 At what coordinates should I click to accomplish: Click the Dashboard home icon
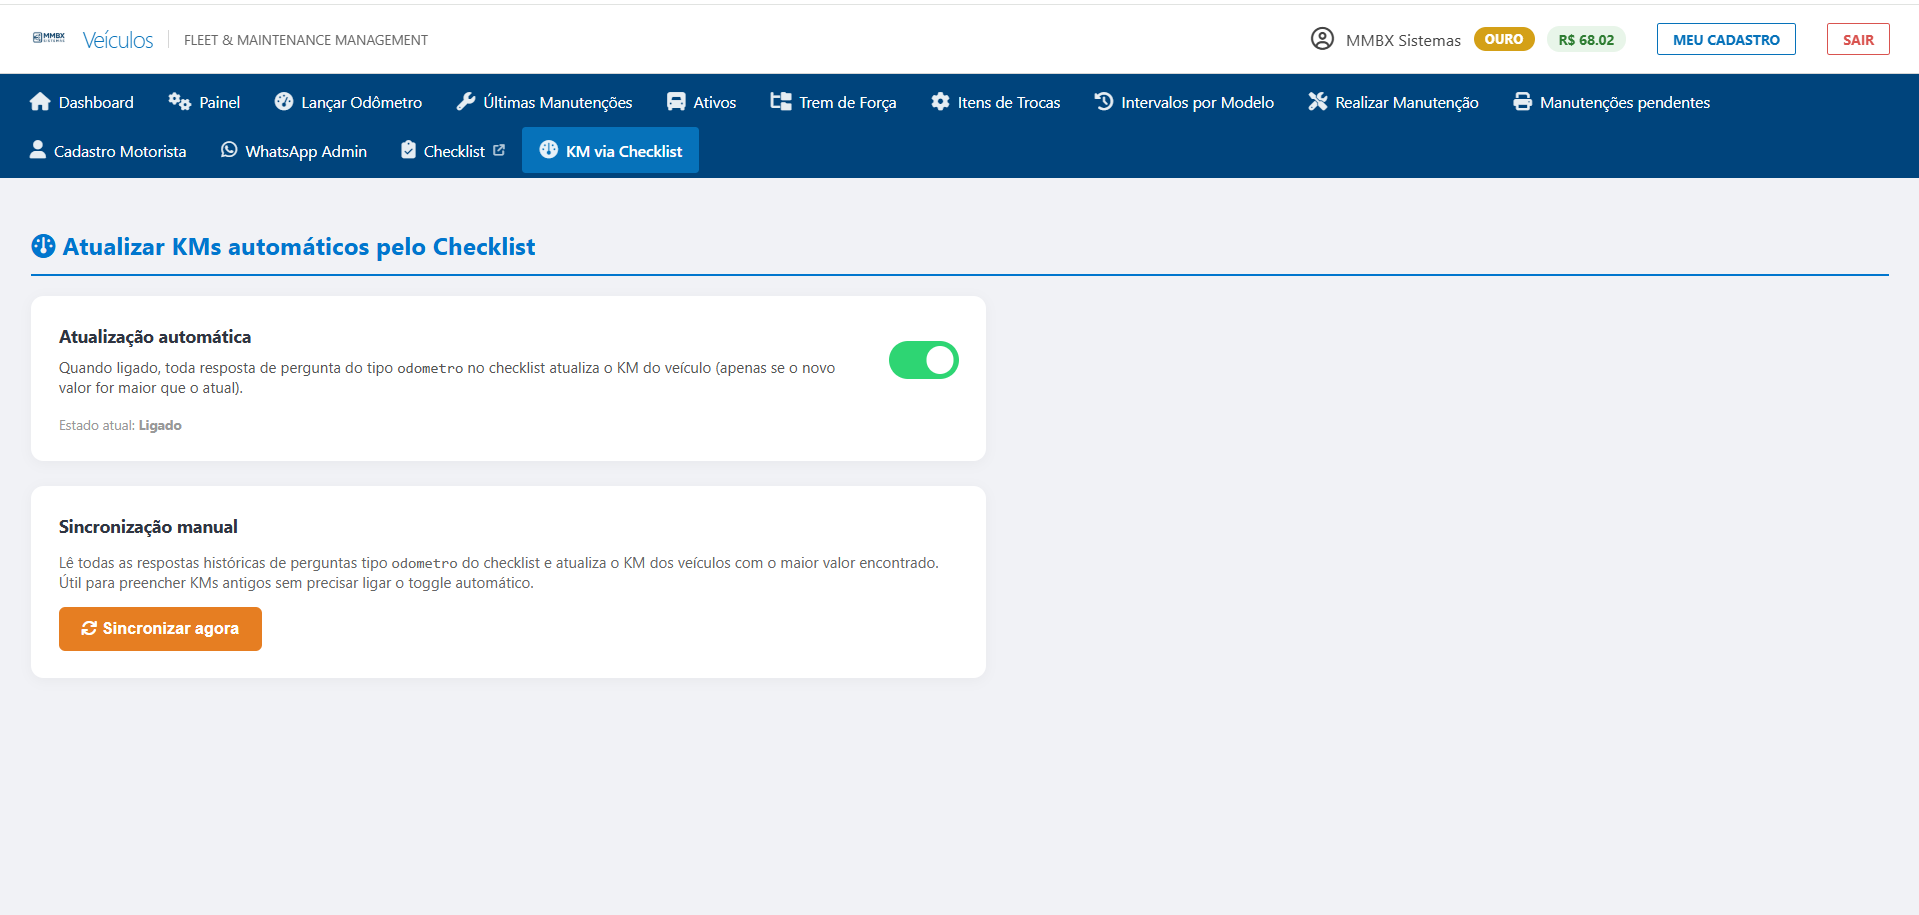point(40,102)
